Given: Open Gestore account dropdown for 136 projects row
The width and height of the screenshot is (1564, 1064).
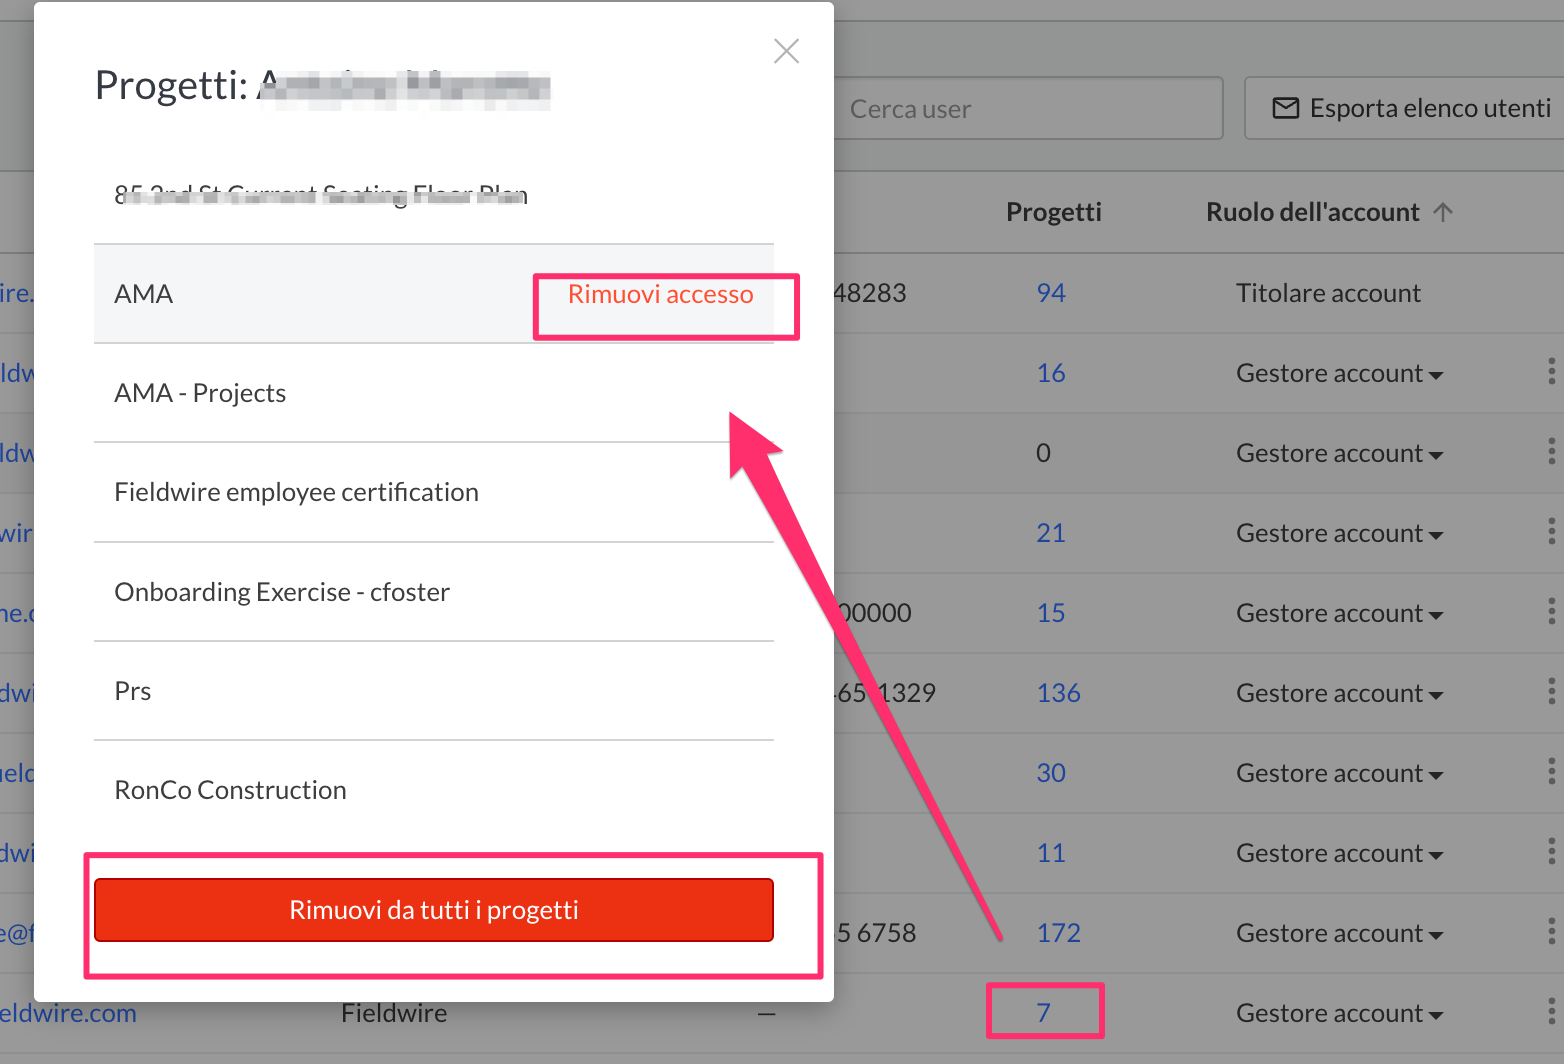Looking at the screenshot, I should tap(1339, 694).
